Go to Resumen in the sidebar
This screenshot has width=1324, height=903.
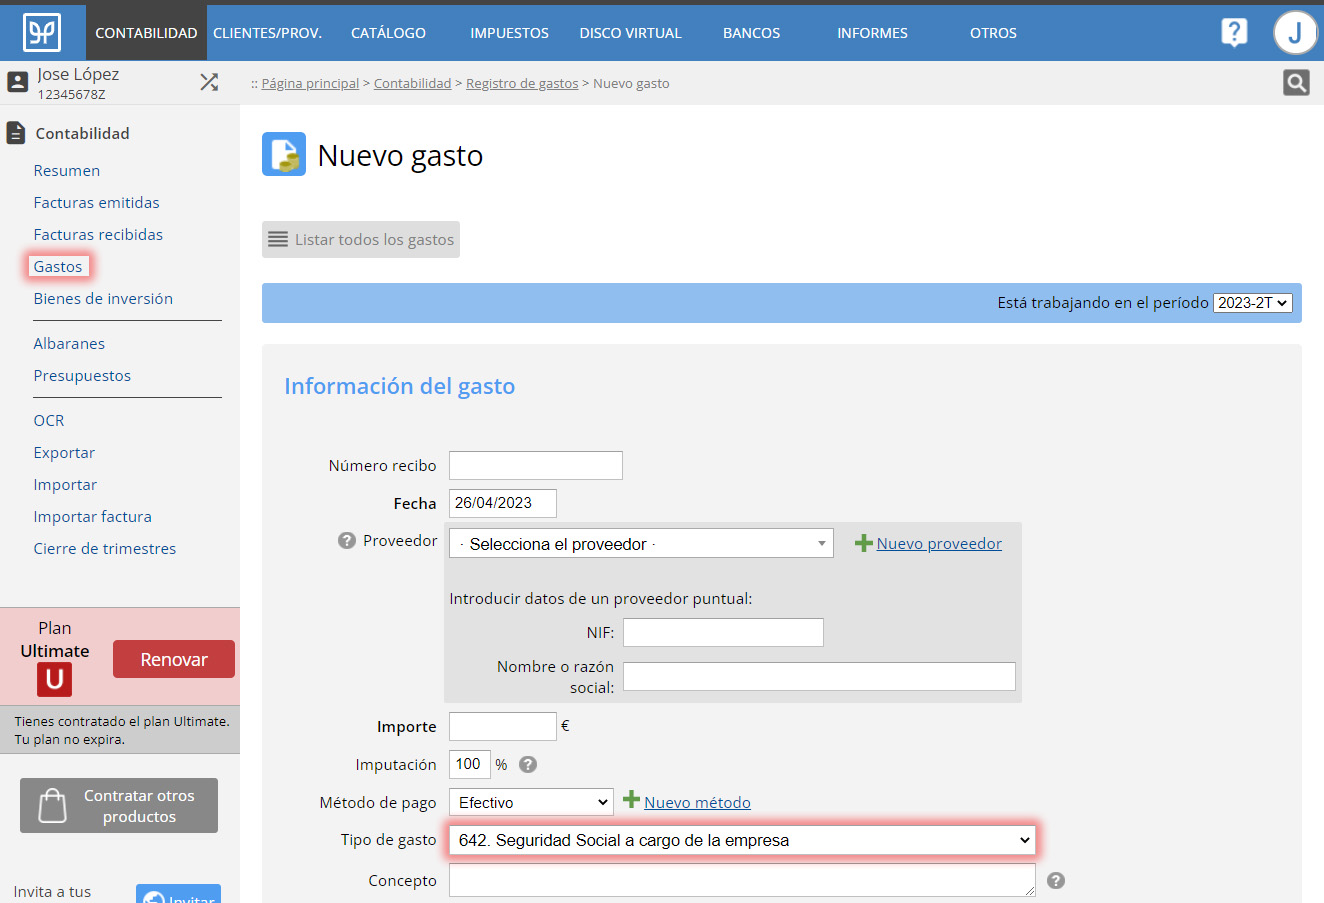click(x=67, y=171)
